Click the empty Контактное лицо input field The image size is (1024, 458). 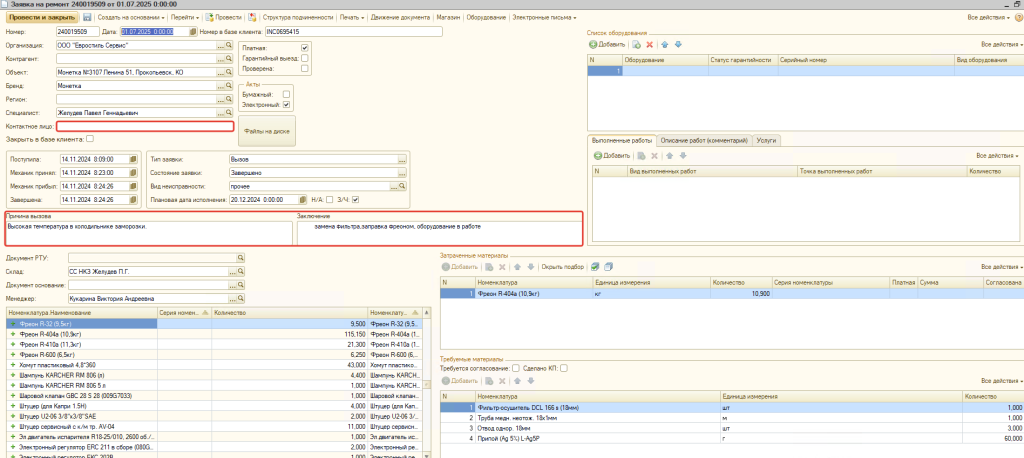145,126
